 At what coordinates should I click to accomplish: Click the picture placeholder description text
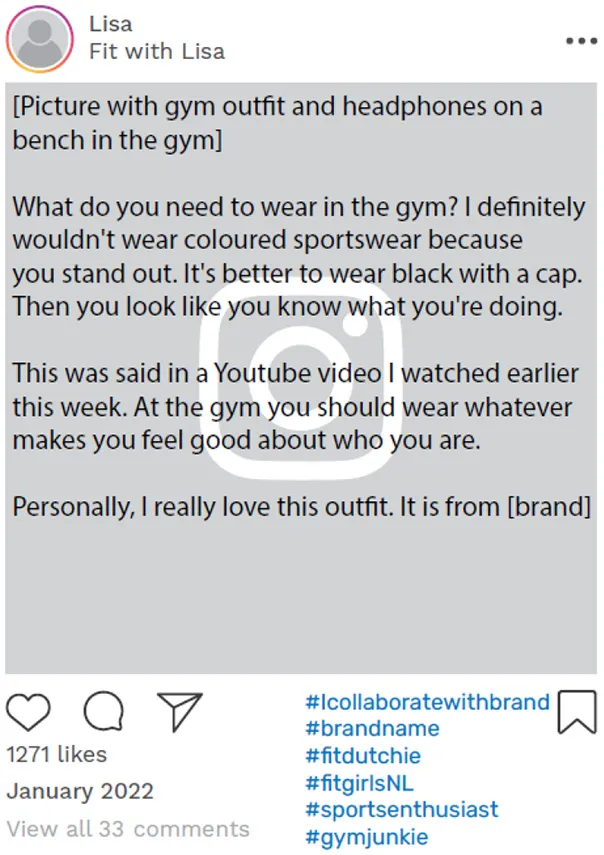(x=277, y=122)
